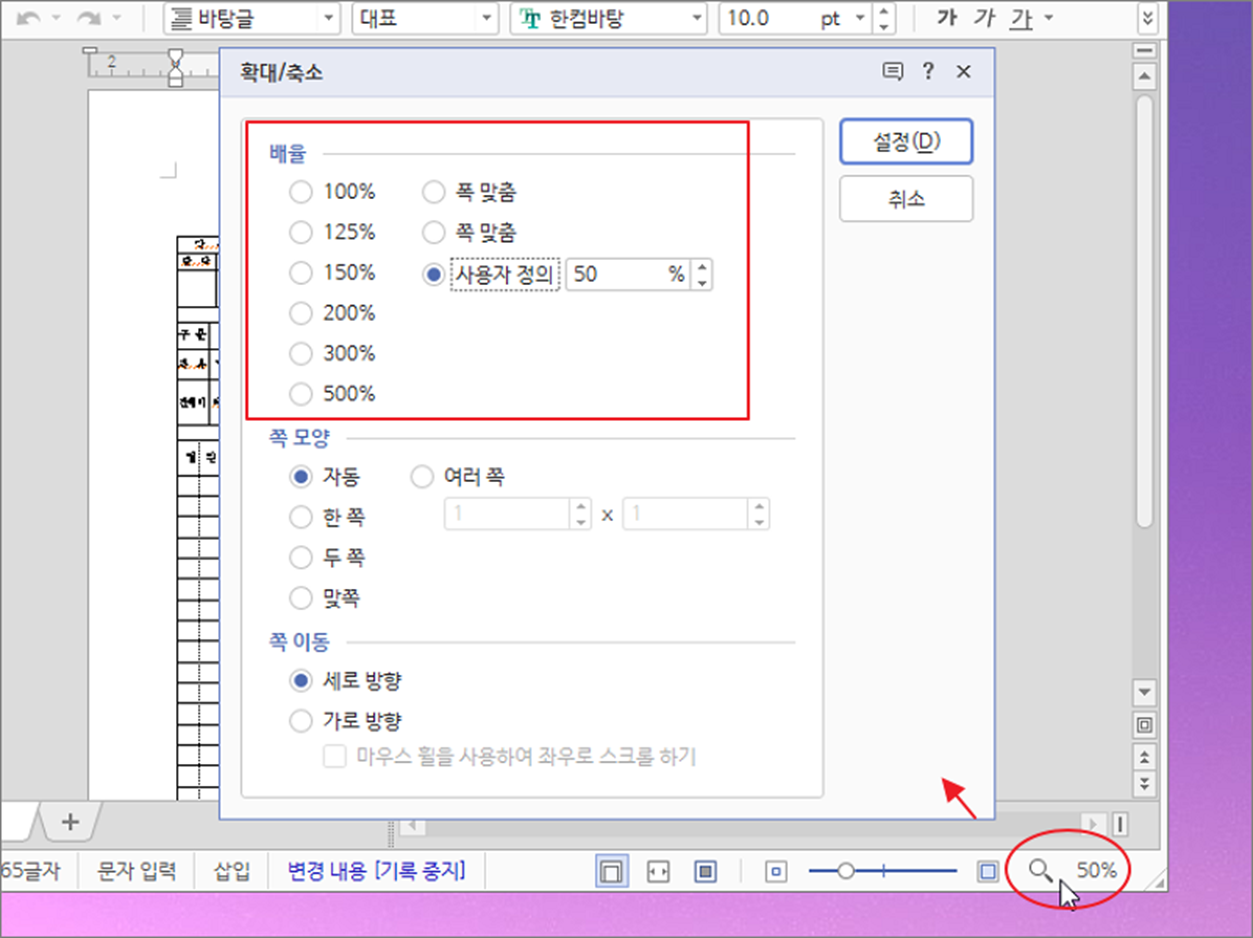Click the 50% zoom value in the status bar

(1096, 870)
